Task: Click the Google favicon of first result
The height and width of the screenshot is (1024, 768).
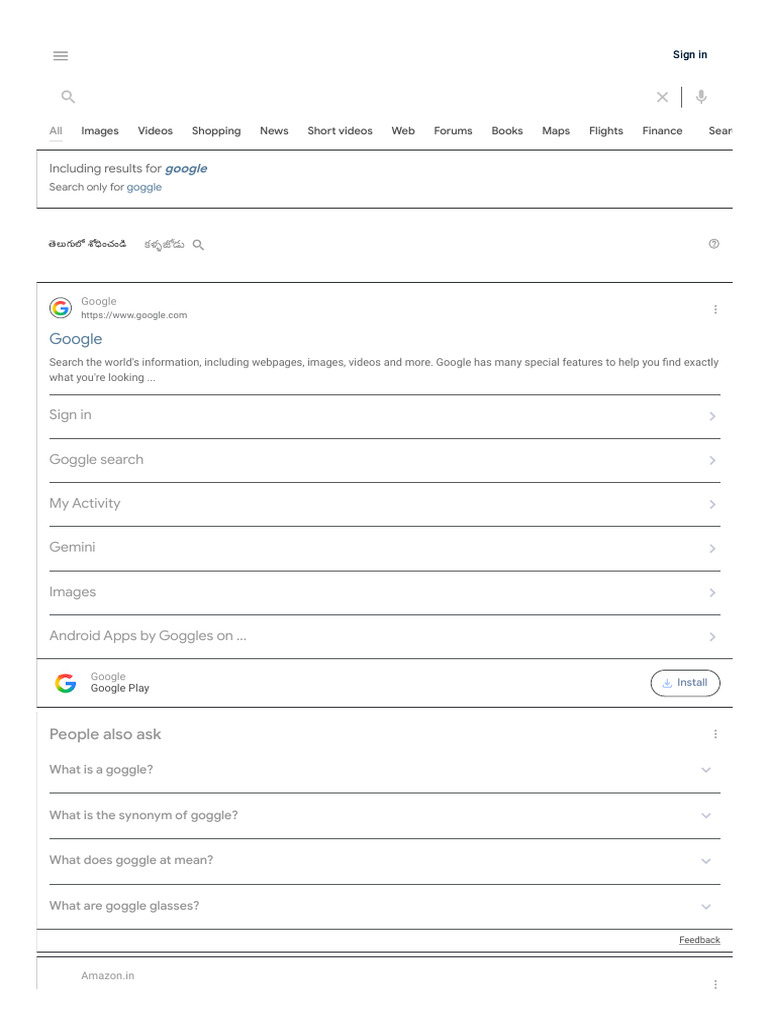Action: pos(61,308)
